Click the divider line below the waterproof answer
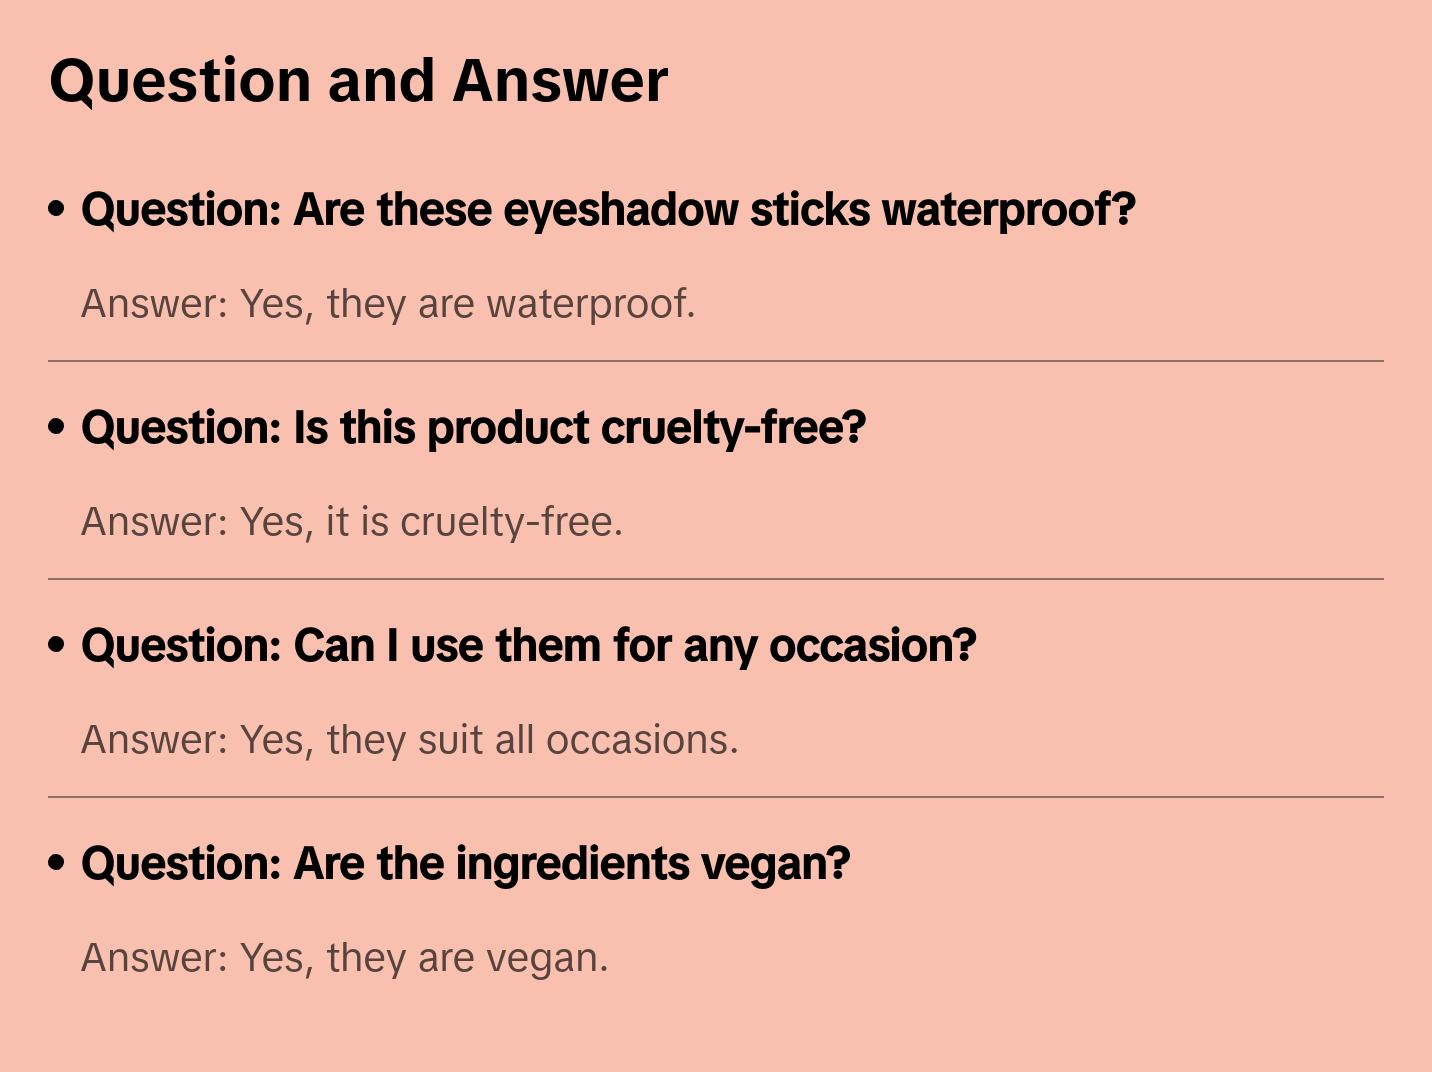The width and height of the screenshot is (1432, 1072). click(716, 361)
